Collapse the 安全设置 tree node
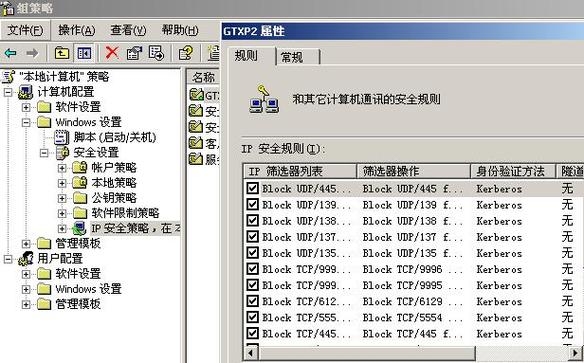 44,153
